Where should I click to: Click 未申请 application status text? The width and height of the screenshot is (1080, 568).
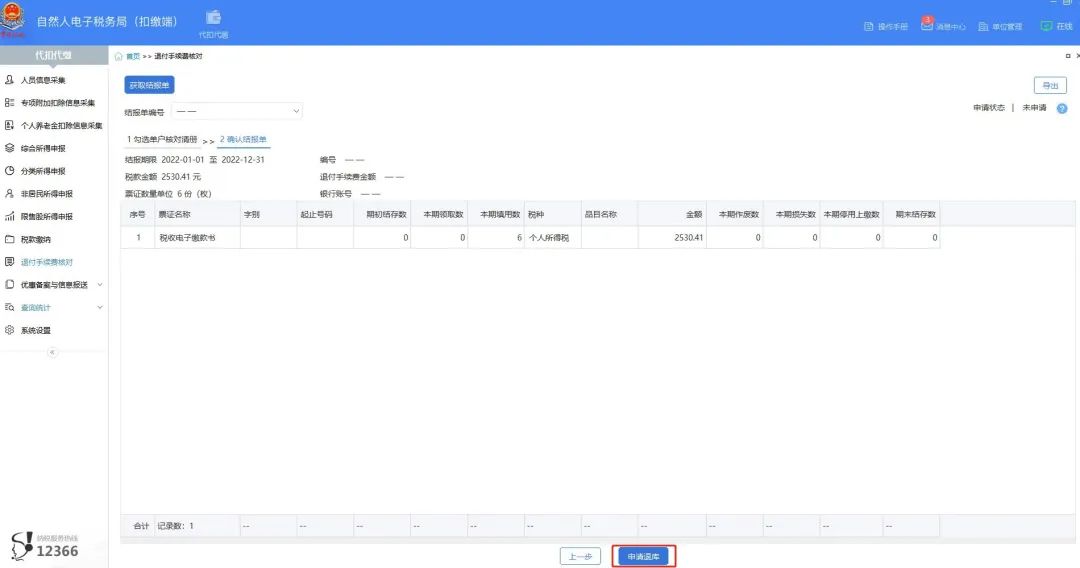point(1034,108)
